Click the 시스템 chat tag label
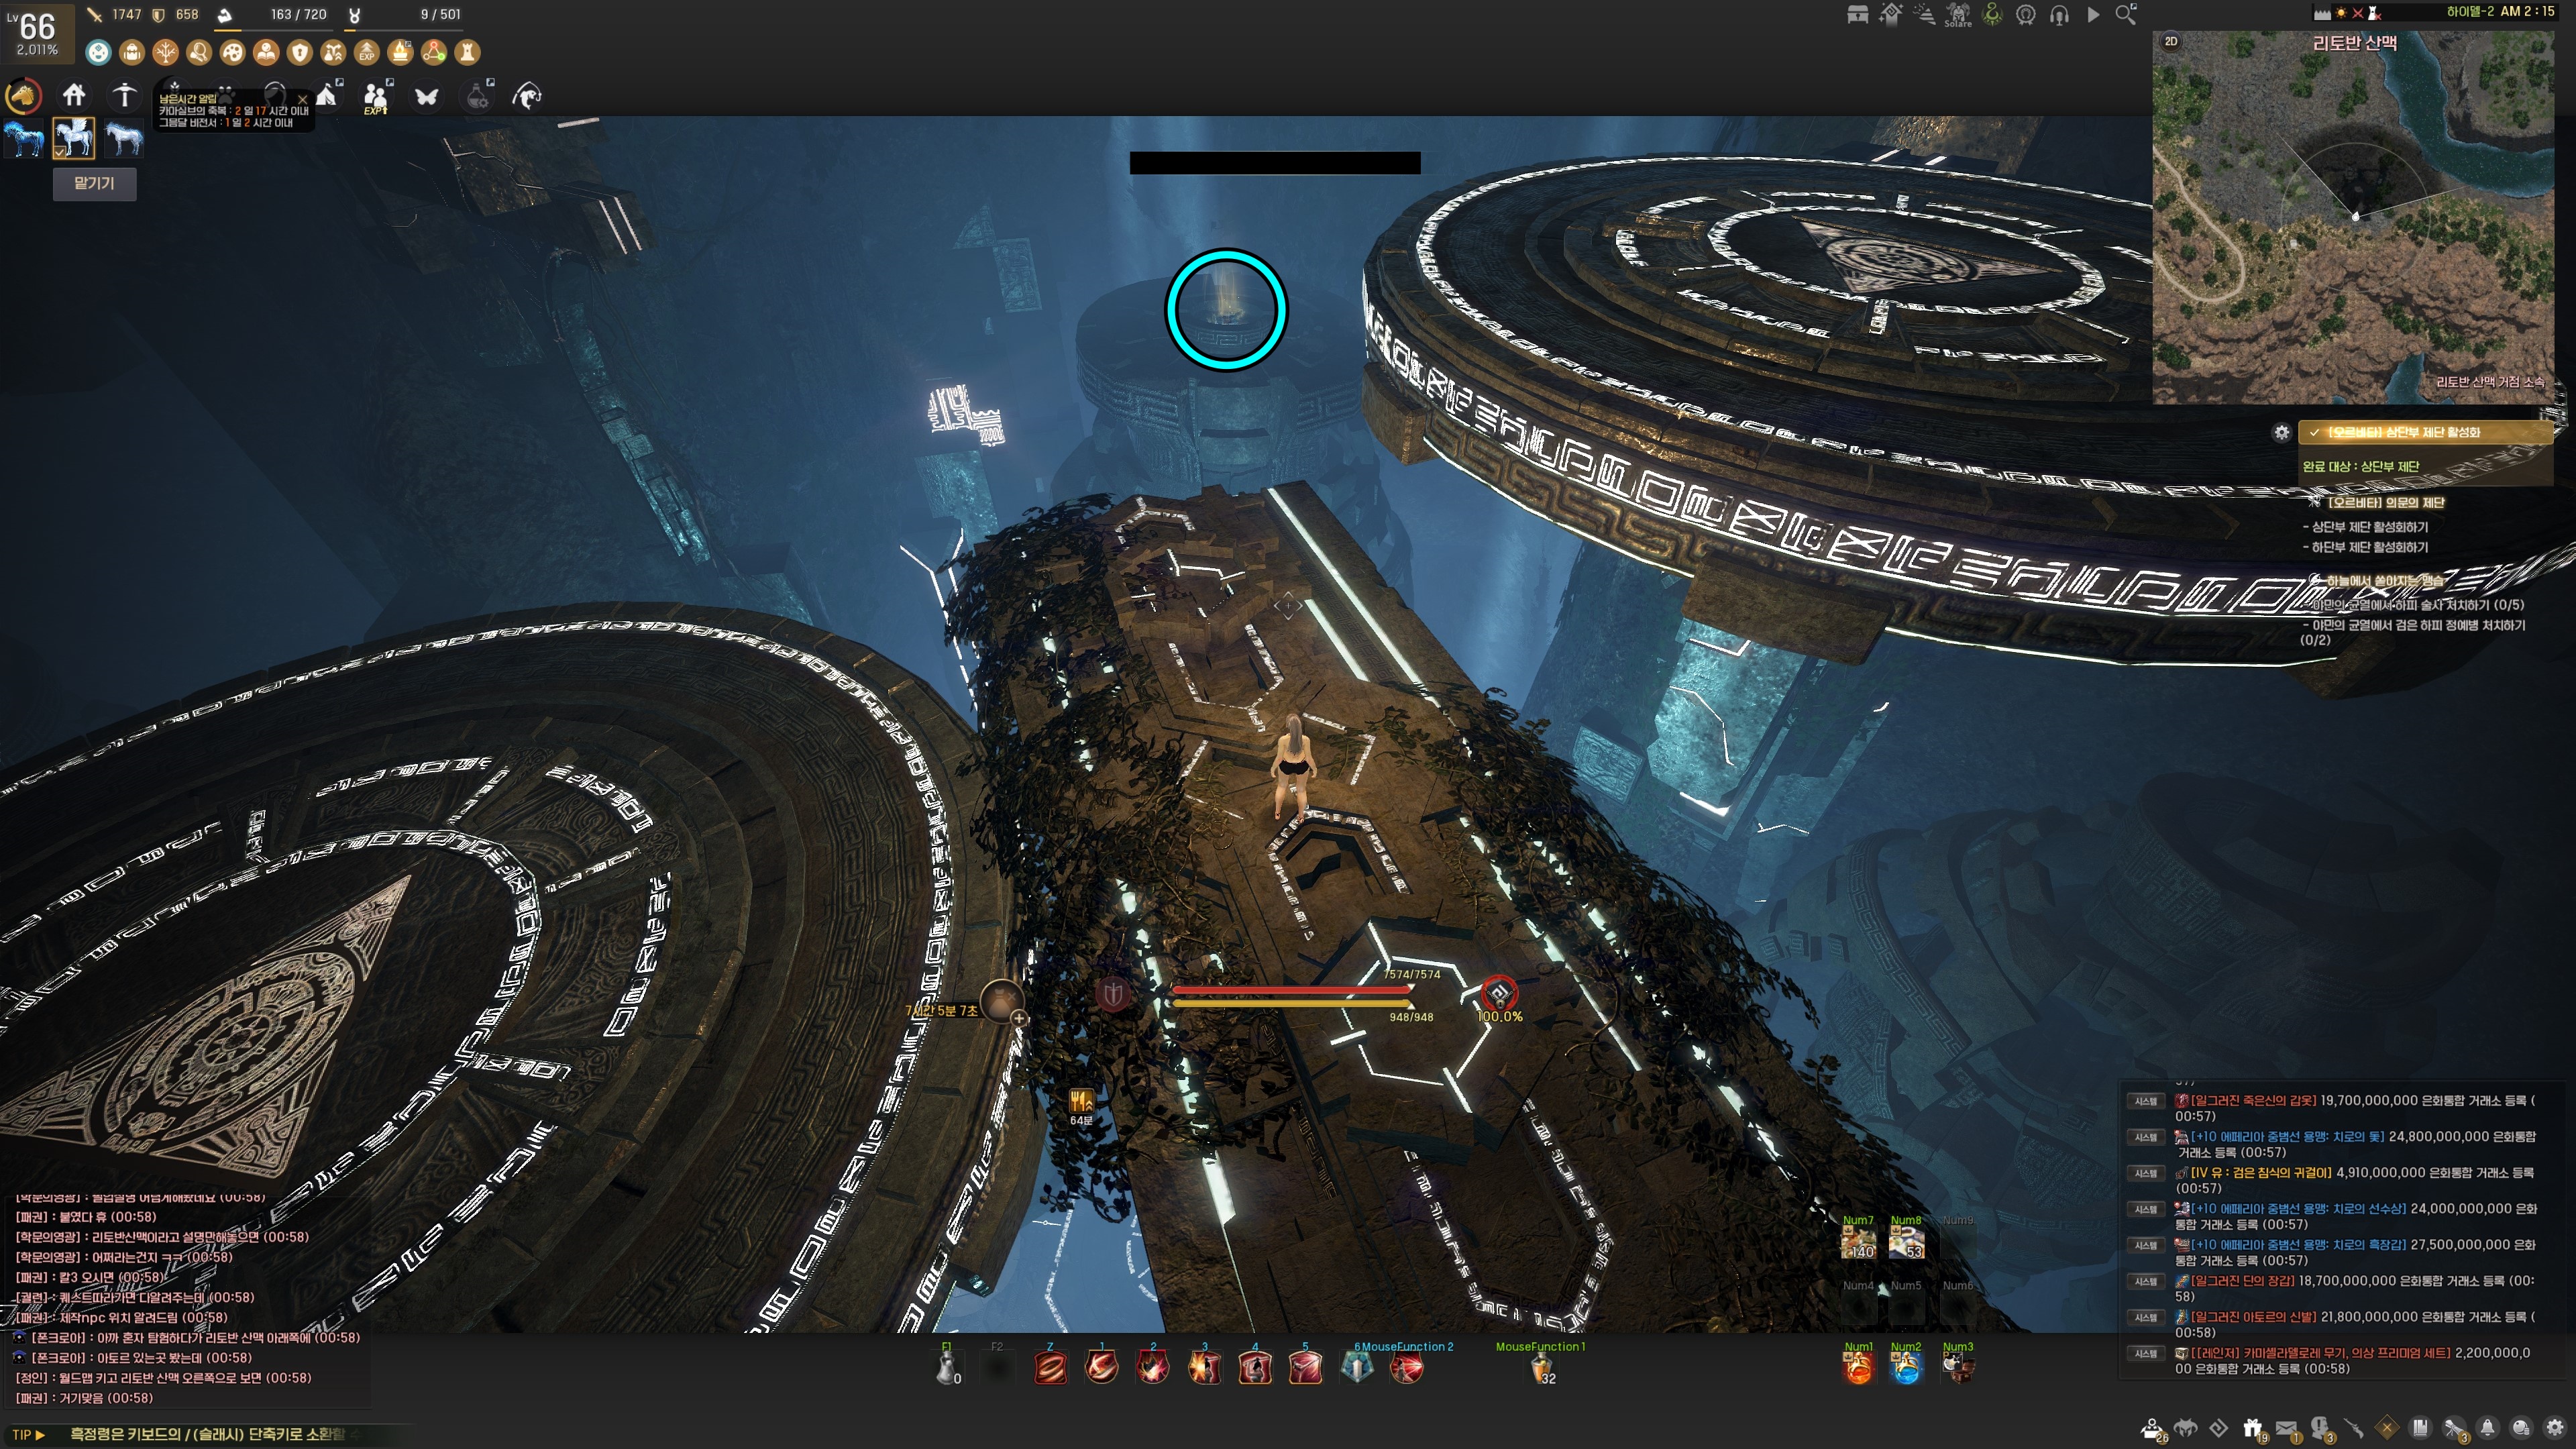 (x=2145, y=1100)
